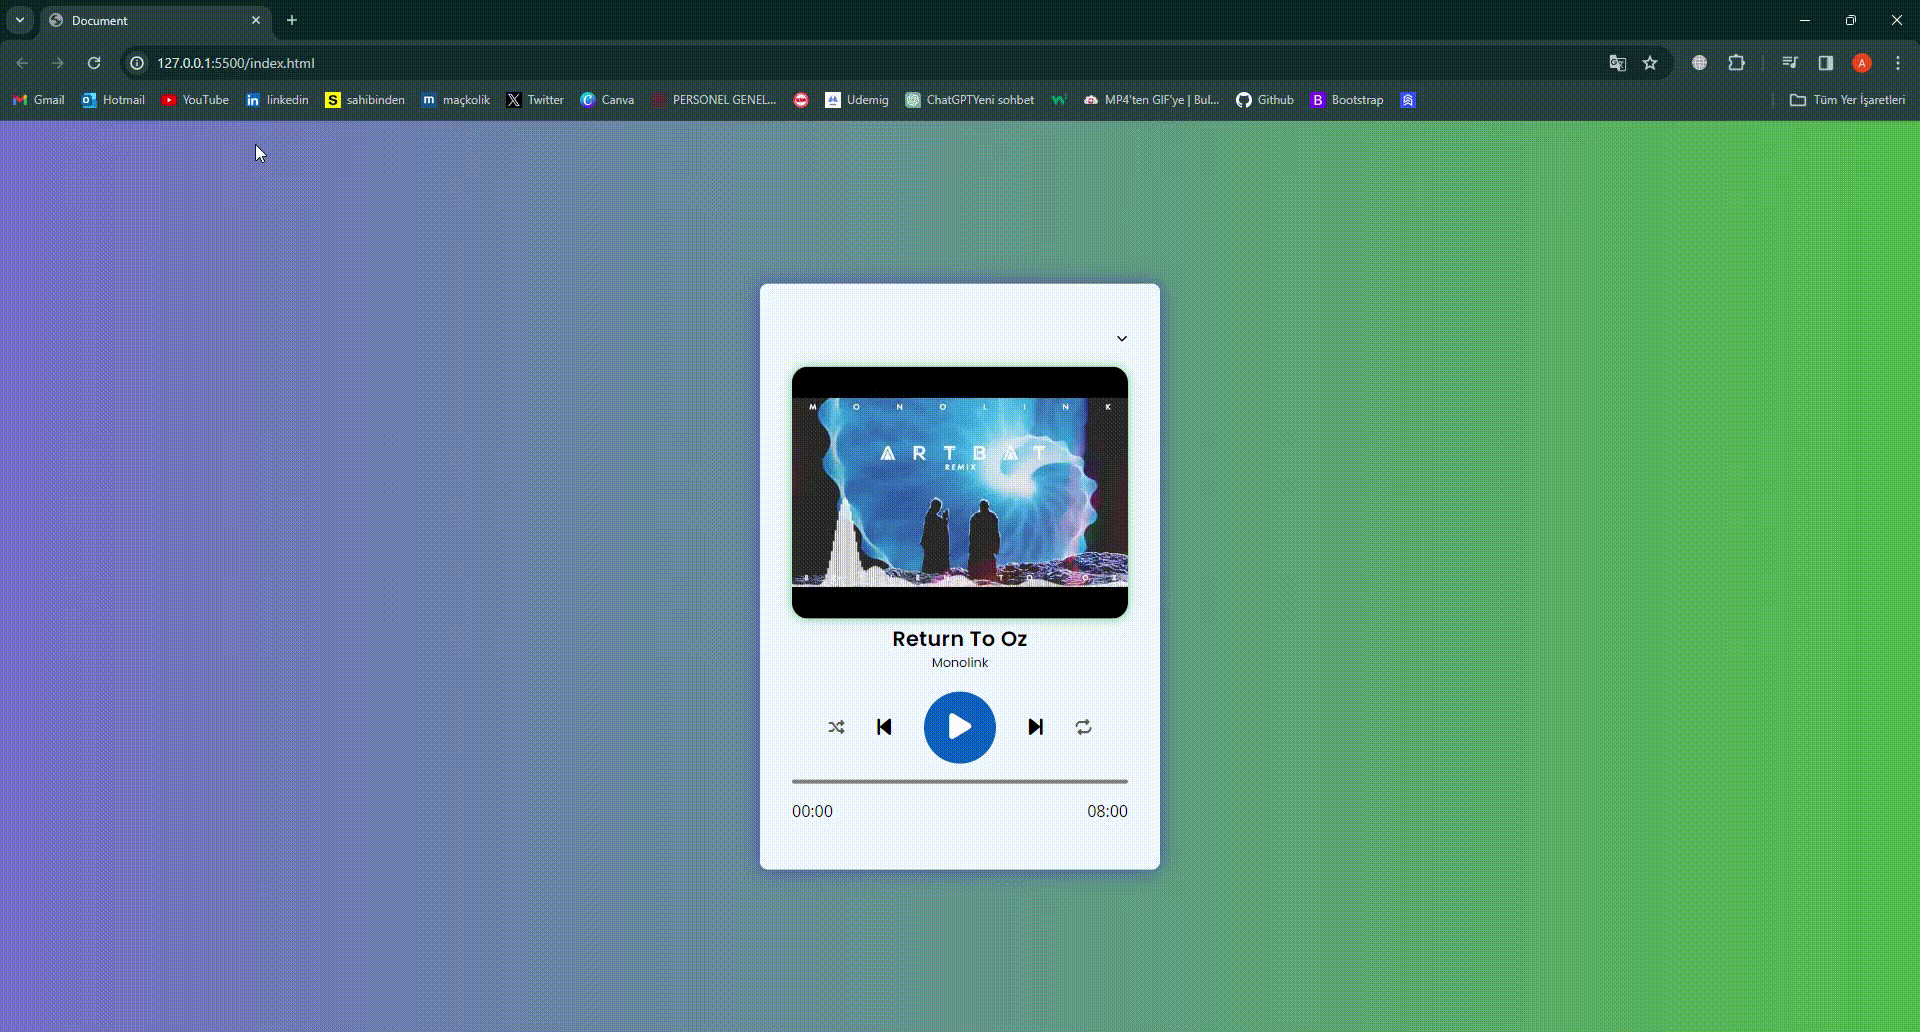Open the Tüm Yer İşaretleri folder
The height and width of the screenshot is (1032, 1920).
[x=1847, y=100]
